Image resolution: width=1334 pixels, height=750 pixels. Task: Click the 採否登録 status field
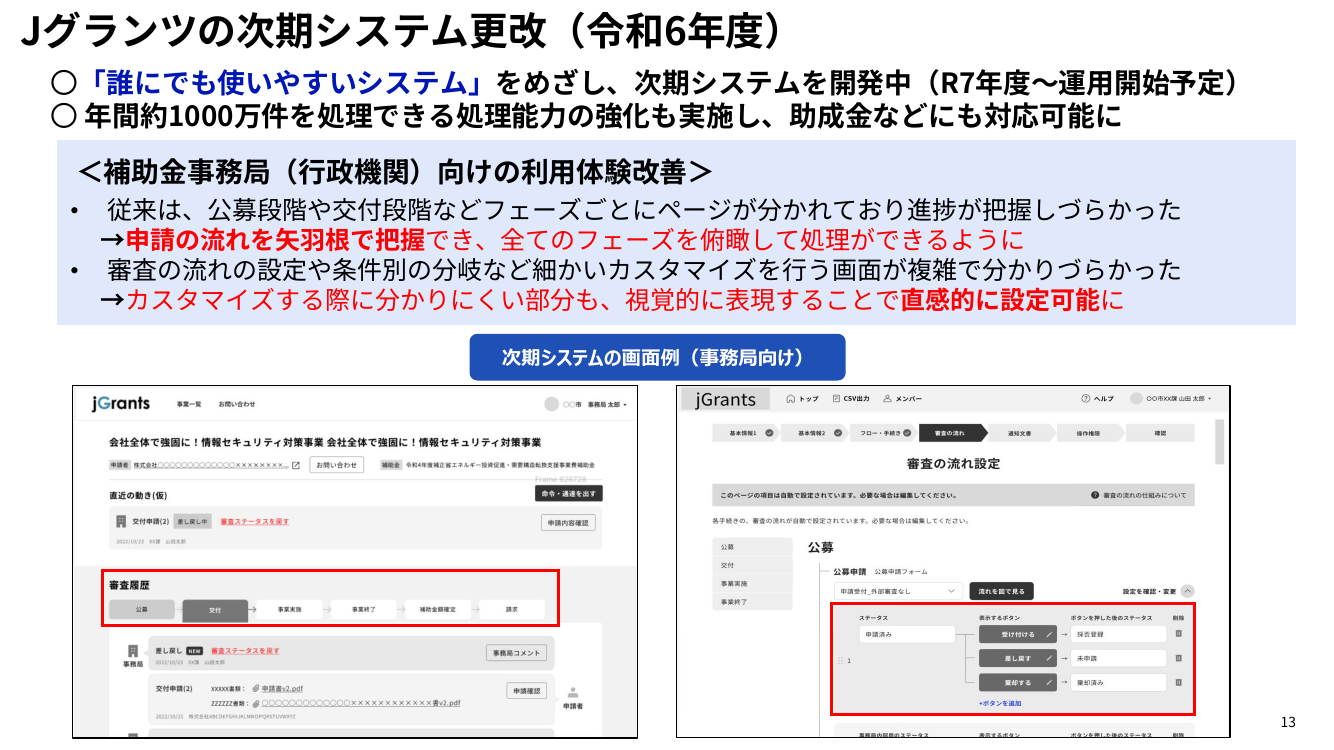1118,634
